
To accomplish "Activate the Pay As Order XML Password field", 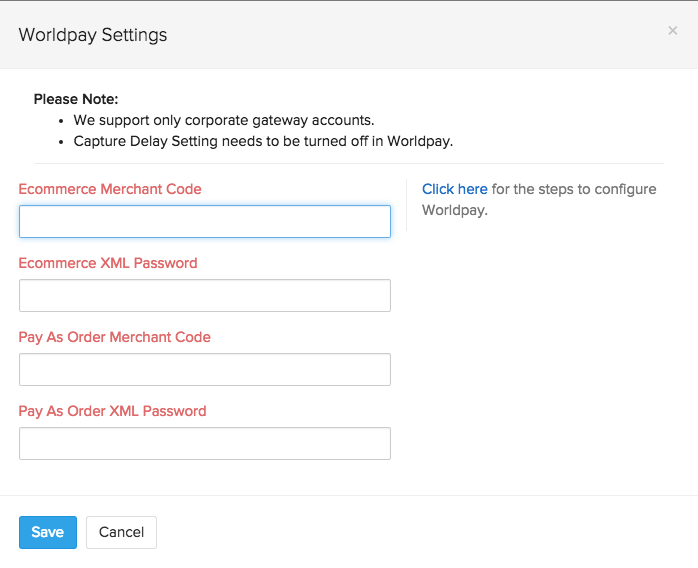I will [x=204, y=444].
